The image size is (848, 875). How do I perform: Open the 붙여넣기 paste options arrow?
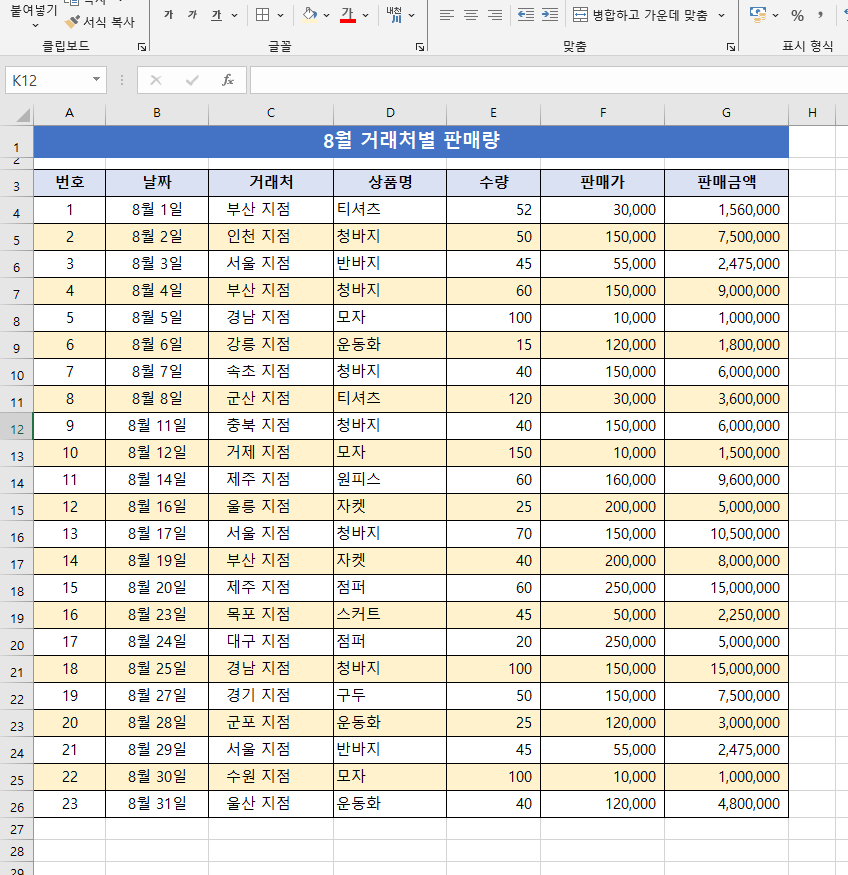click(x=35, y=25)
